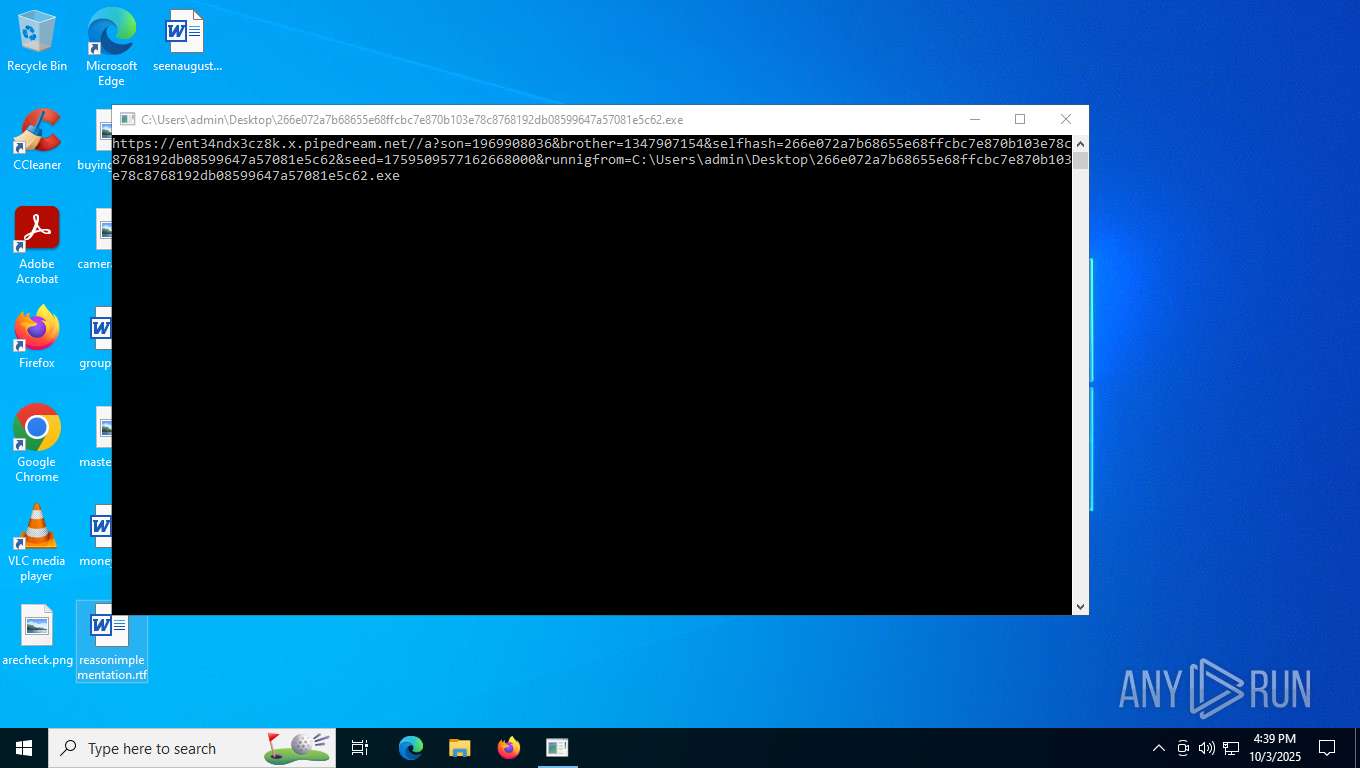
Task: Open Edge from the taskbar
Action: click(x=411, y=748)
